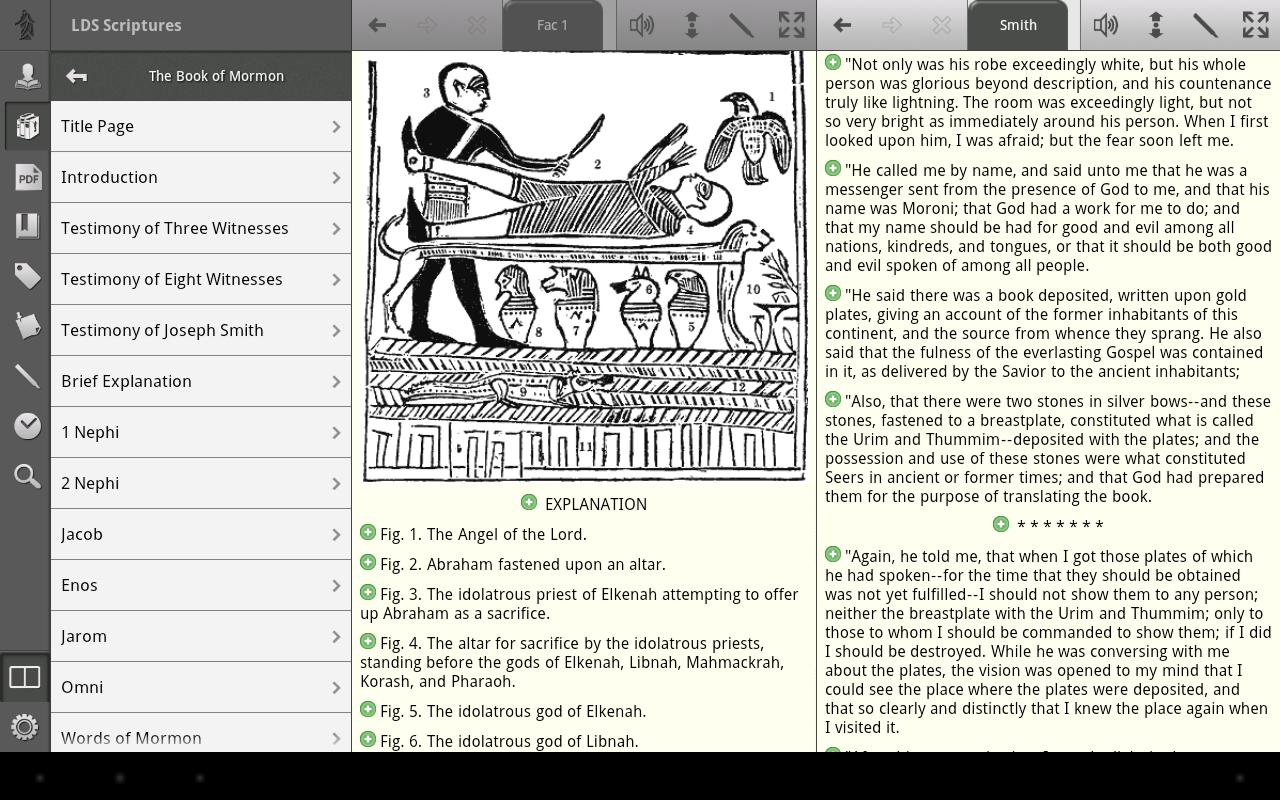Select highlighter tool in the Smith pane
This screenshot has width=1280, height=800.
click(x=1205, y=25)
